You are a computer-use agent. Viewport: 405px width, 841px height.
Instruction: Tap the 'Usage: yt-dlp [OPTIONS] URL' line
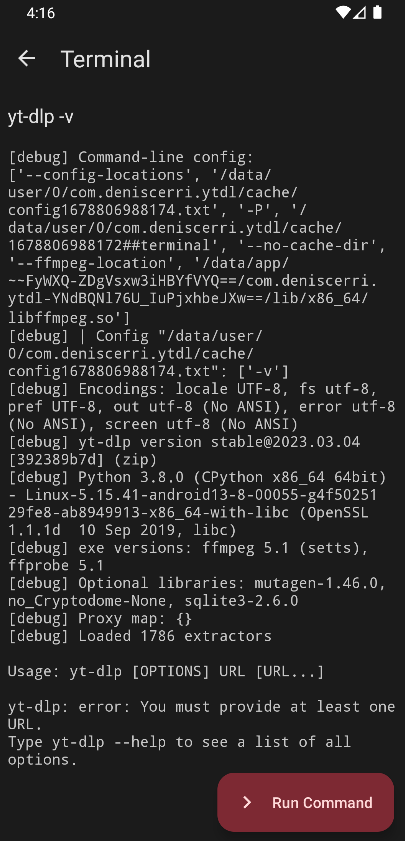(x=166, y=672)
